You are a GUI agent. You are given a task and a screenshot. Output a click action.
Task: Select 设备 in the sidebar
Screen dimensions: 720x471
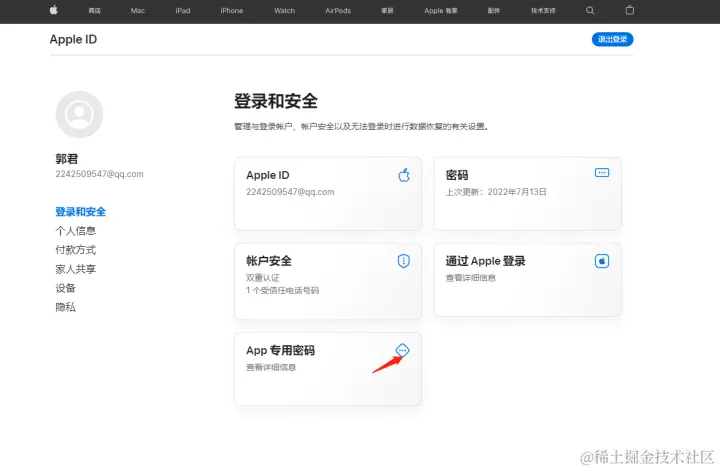(x=65, y=288)
